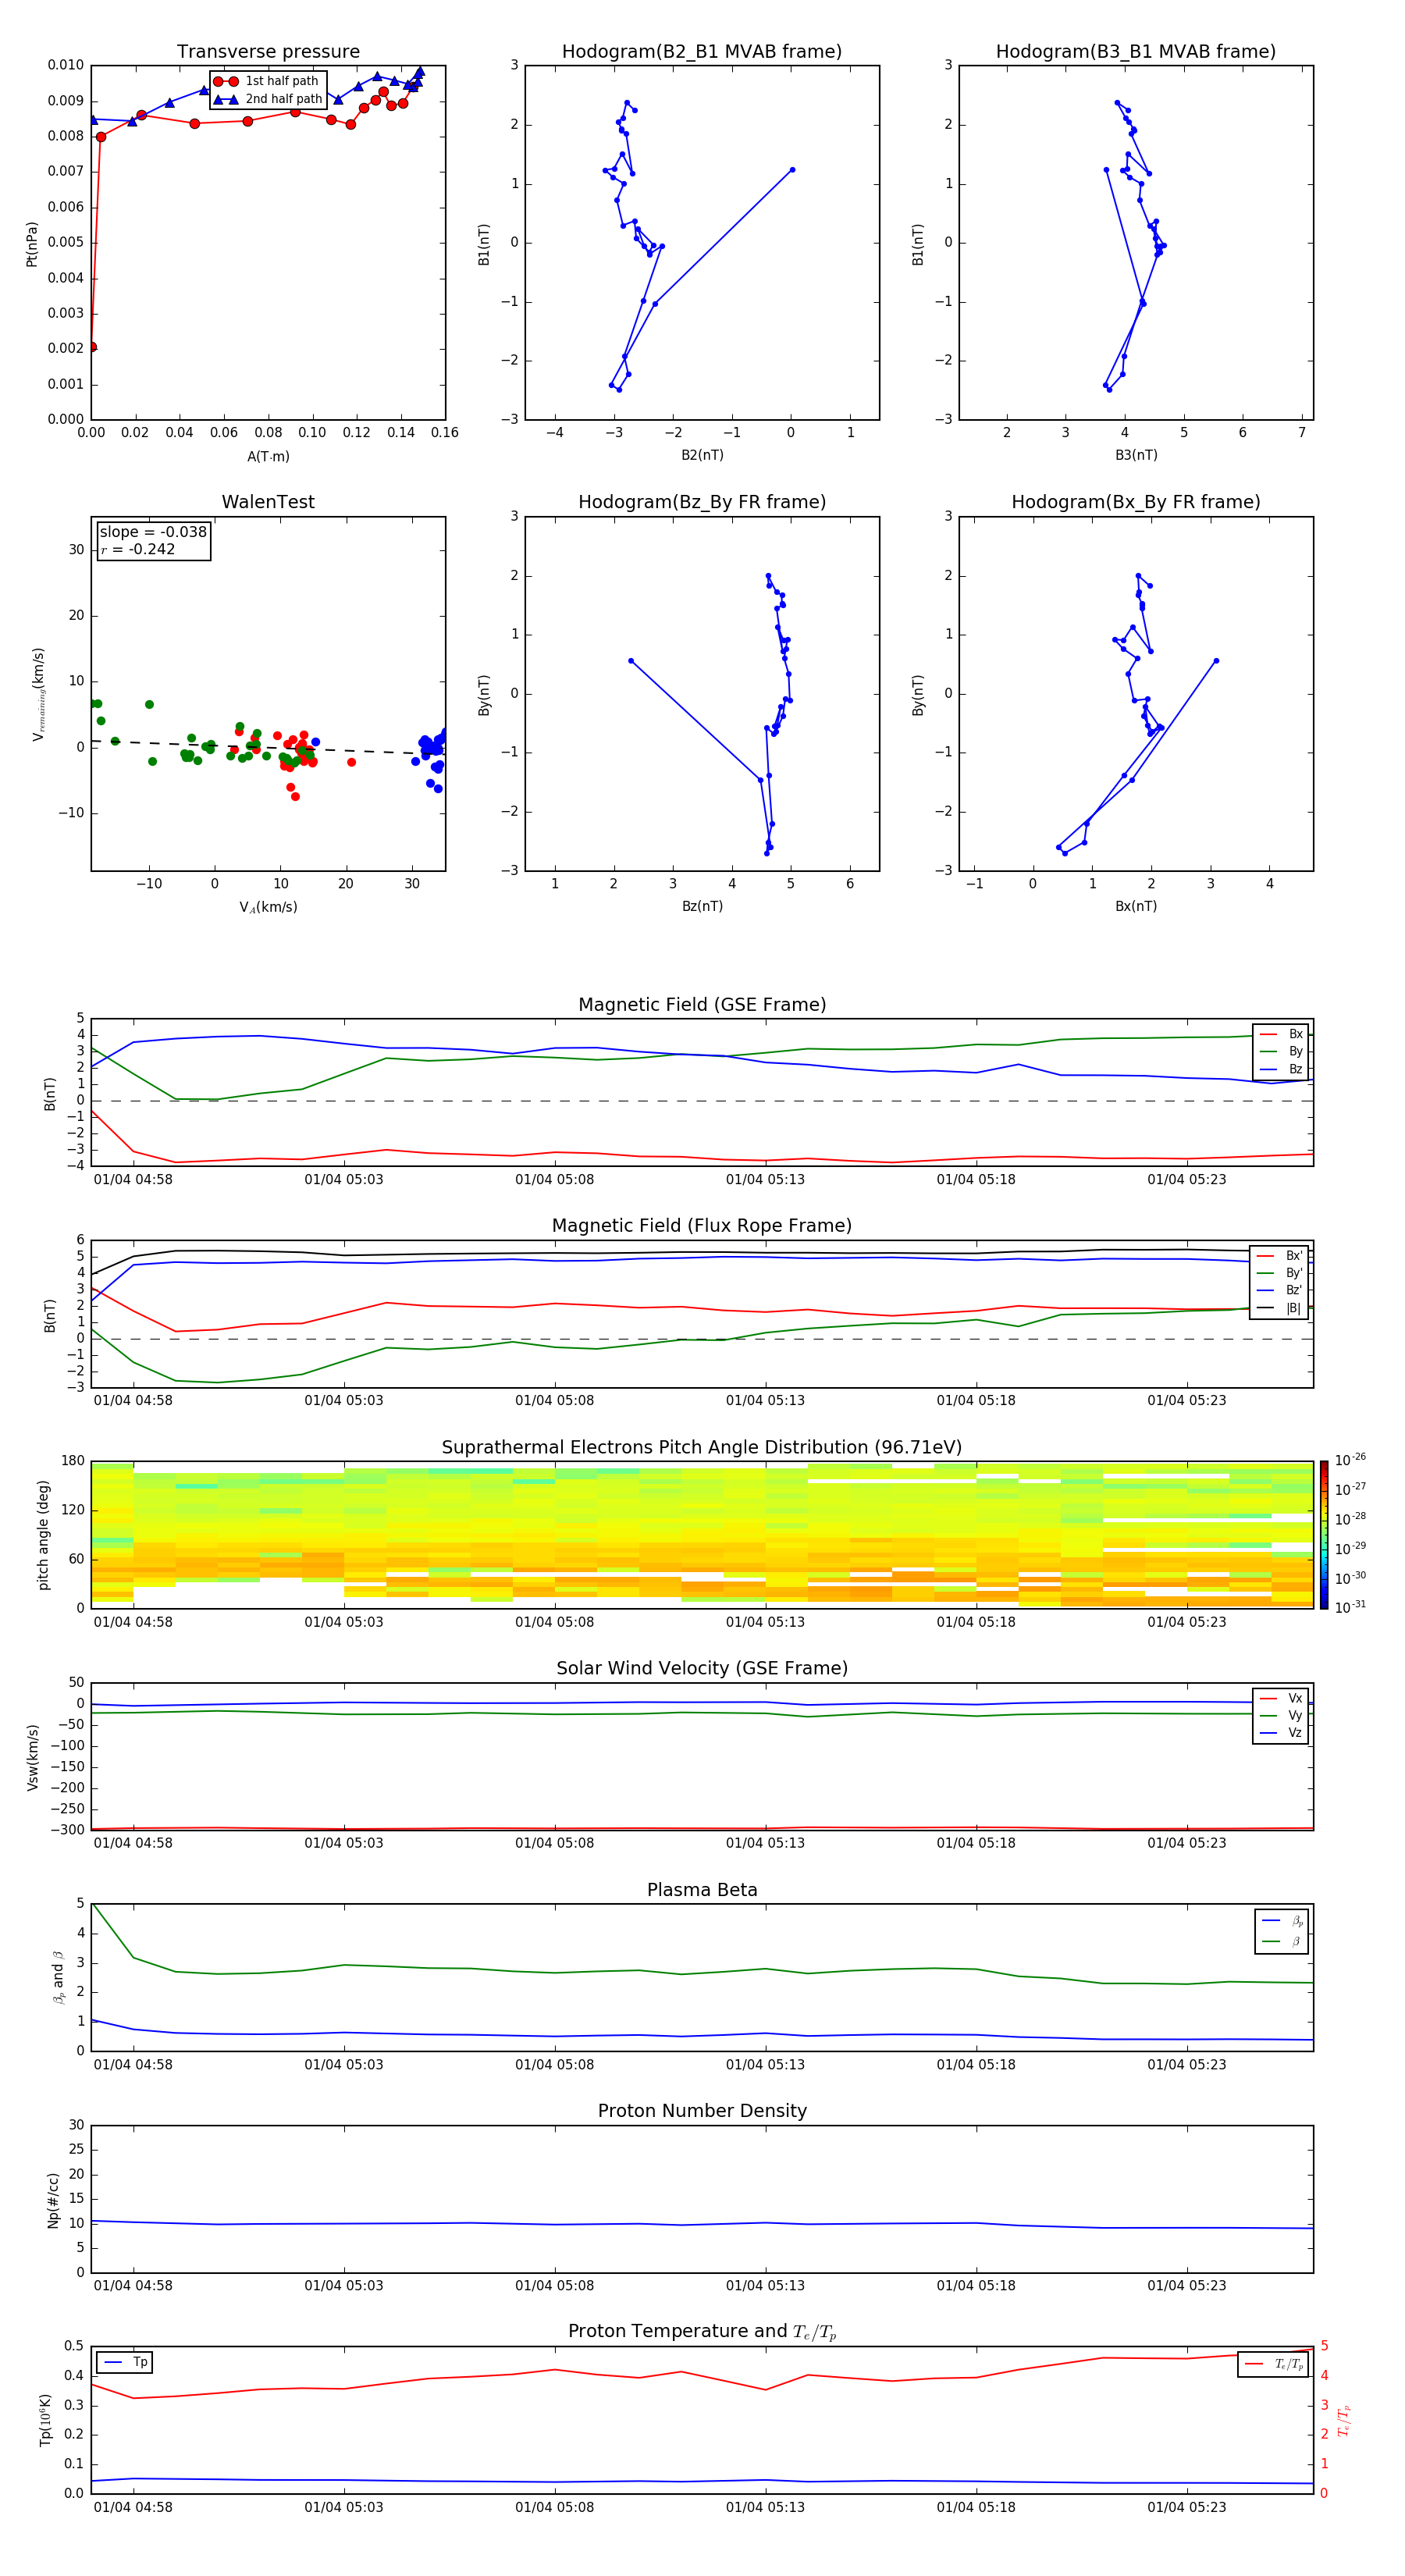Image resolution: width=1405 pixels, height=2576 pixels.
Task: Click the 'Tp' legend entry
Action: coord(125,2362)
